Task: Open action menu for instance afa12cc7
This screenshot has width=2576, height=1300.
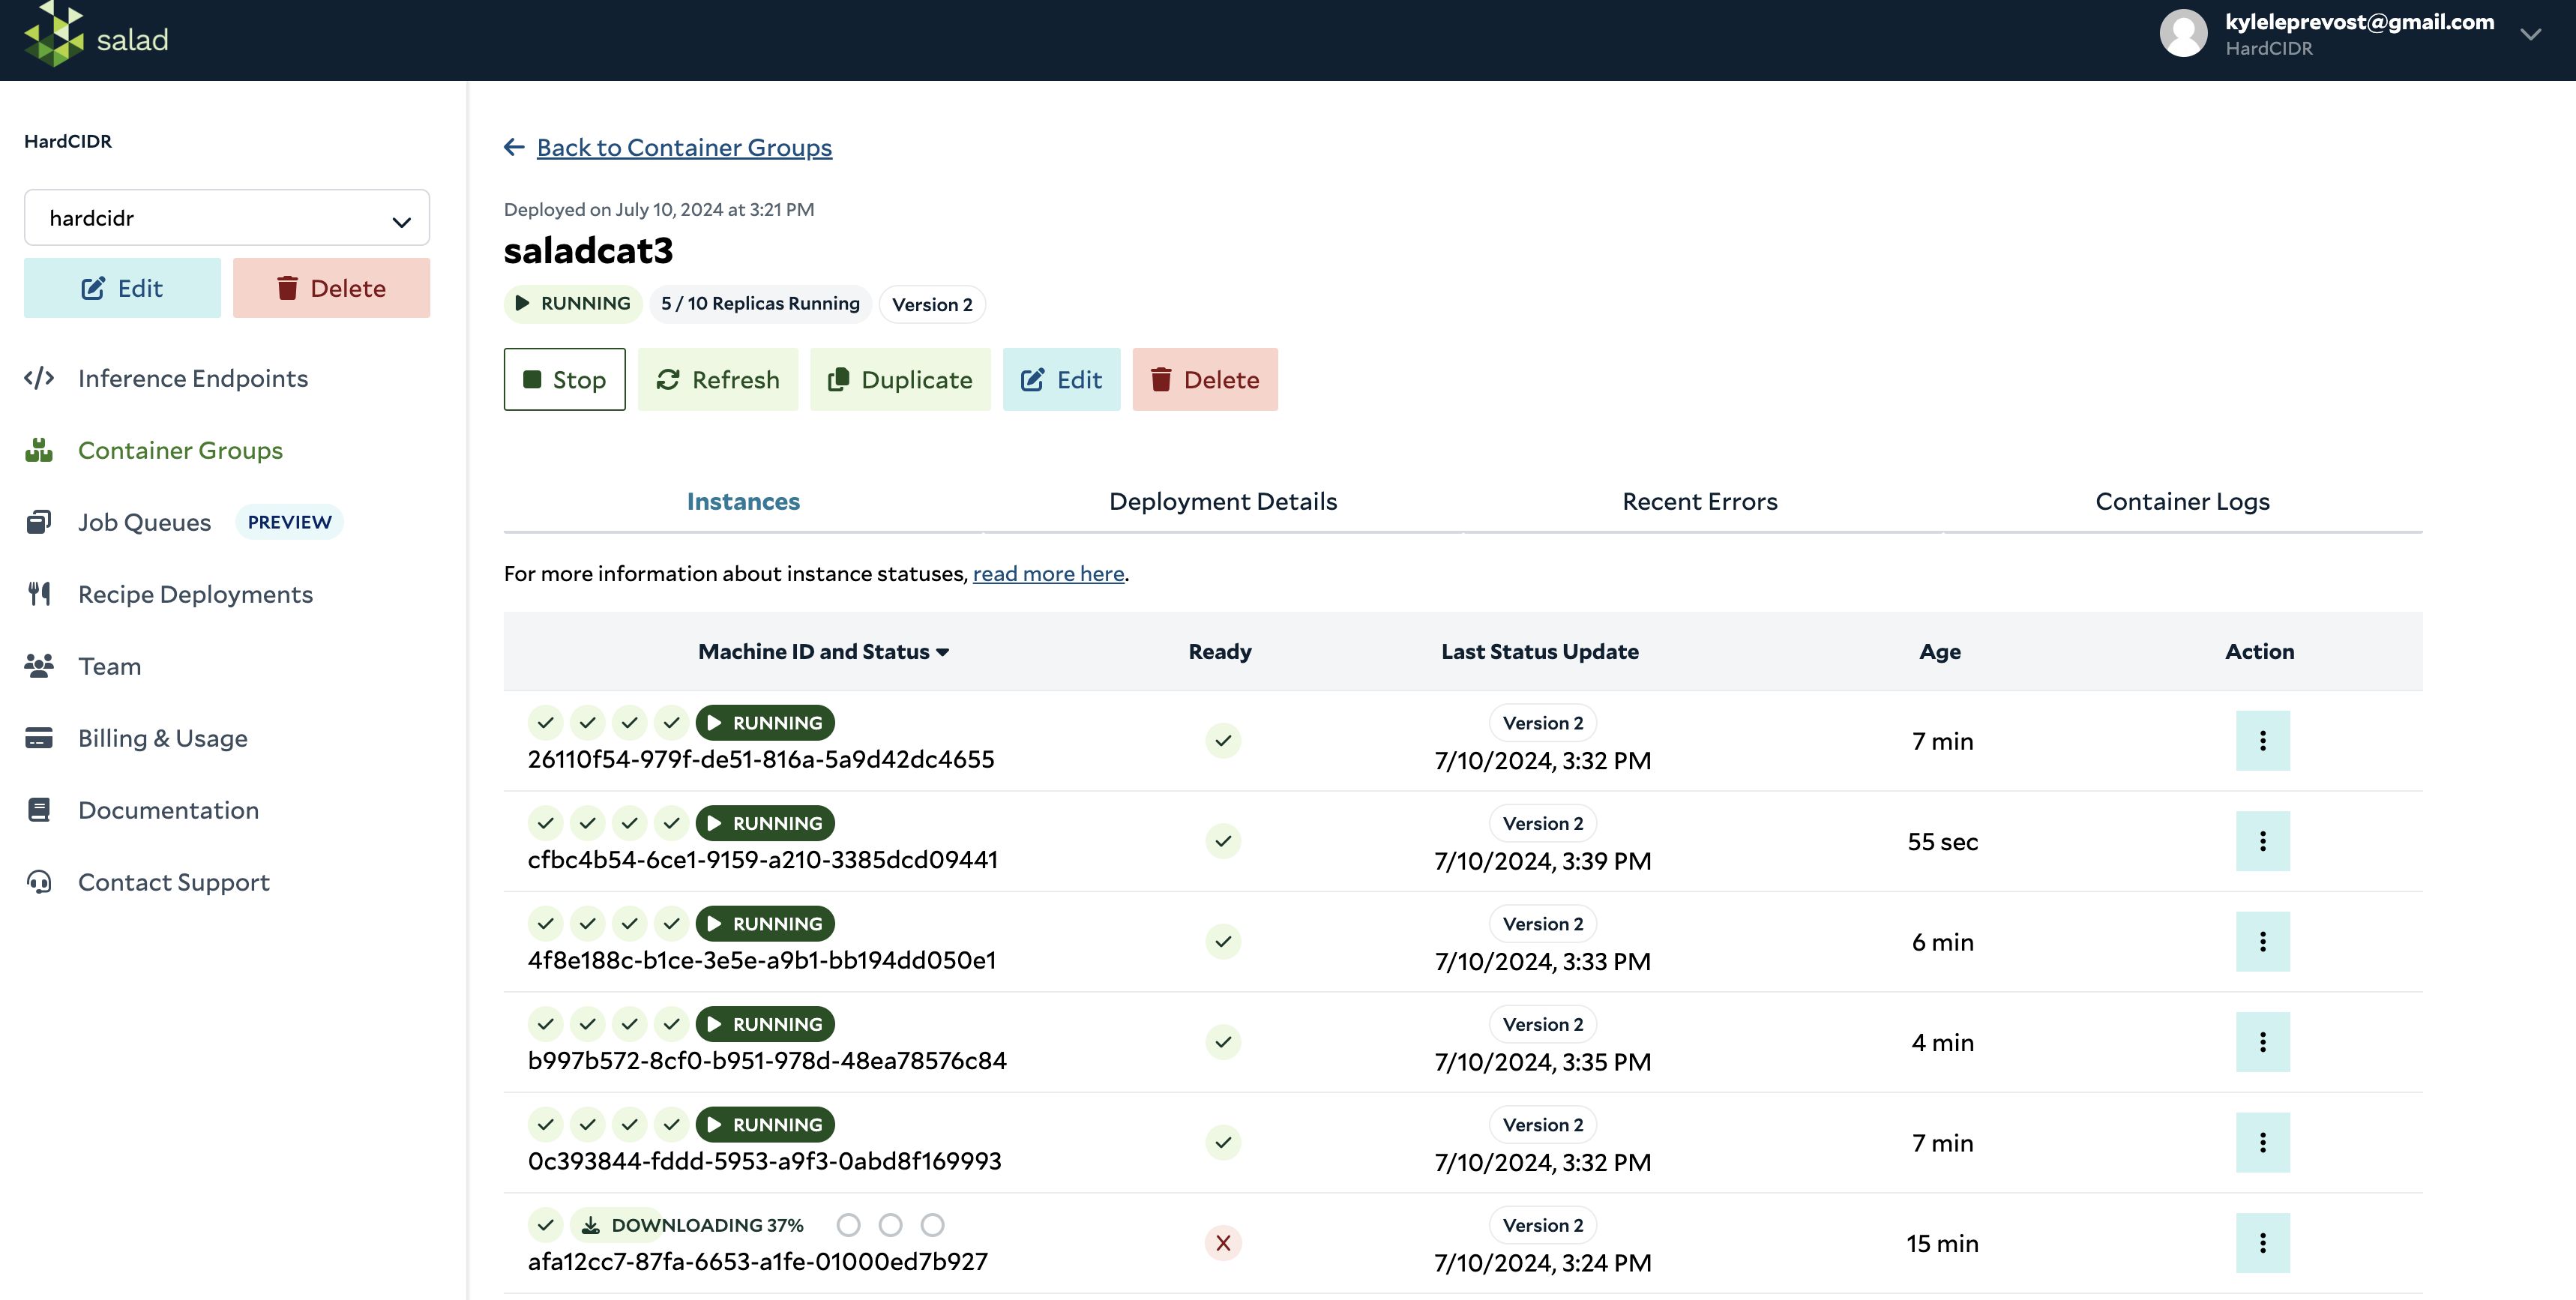Action: tap(2262, 1243)
